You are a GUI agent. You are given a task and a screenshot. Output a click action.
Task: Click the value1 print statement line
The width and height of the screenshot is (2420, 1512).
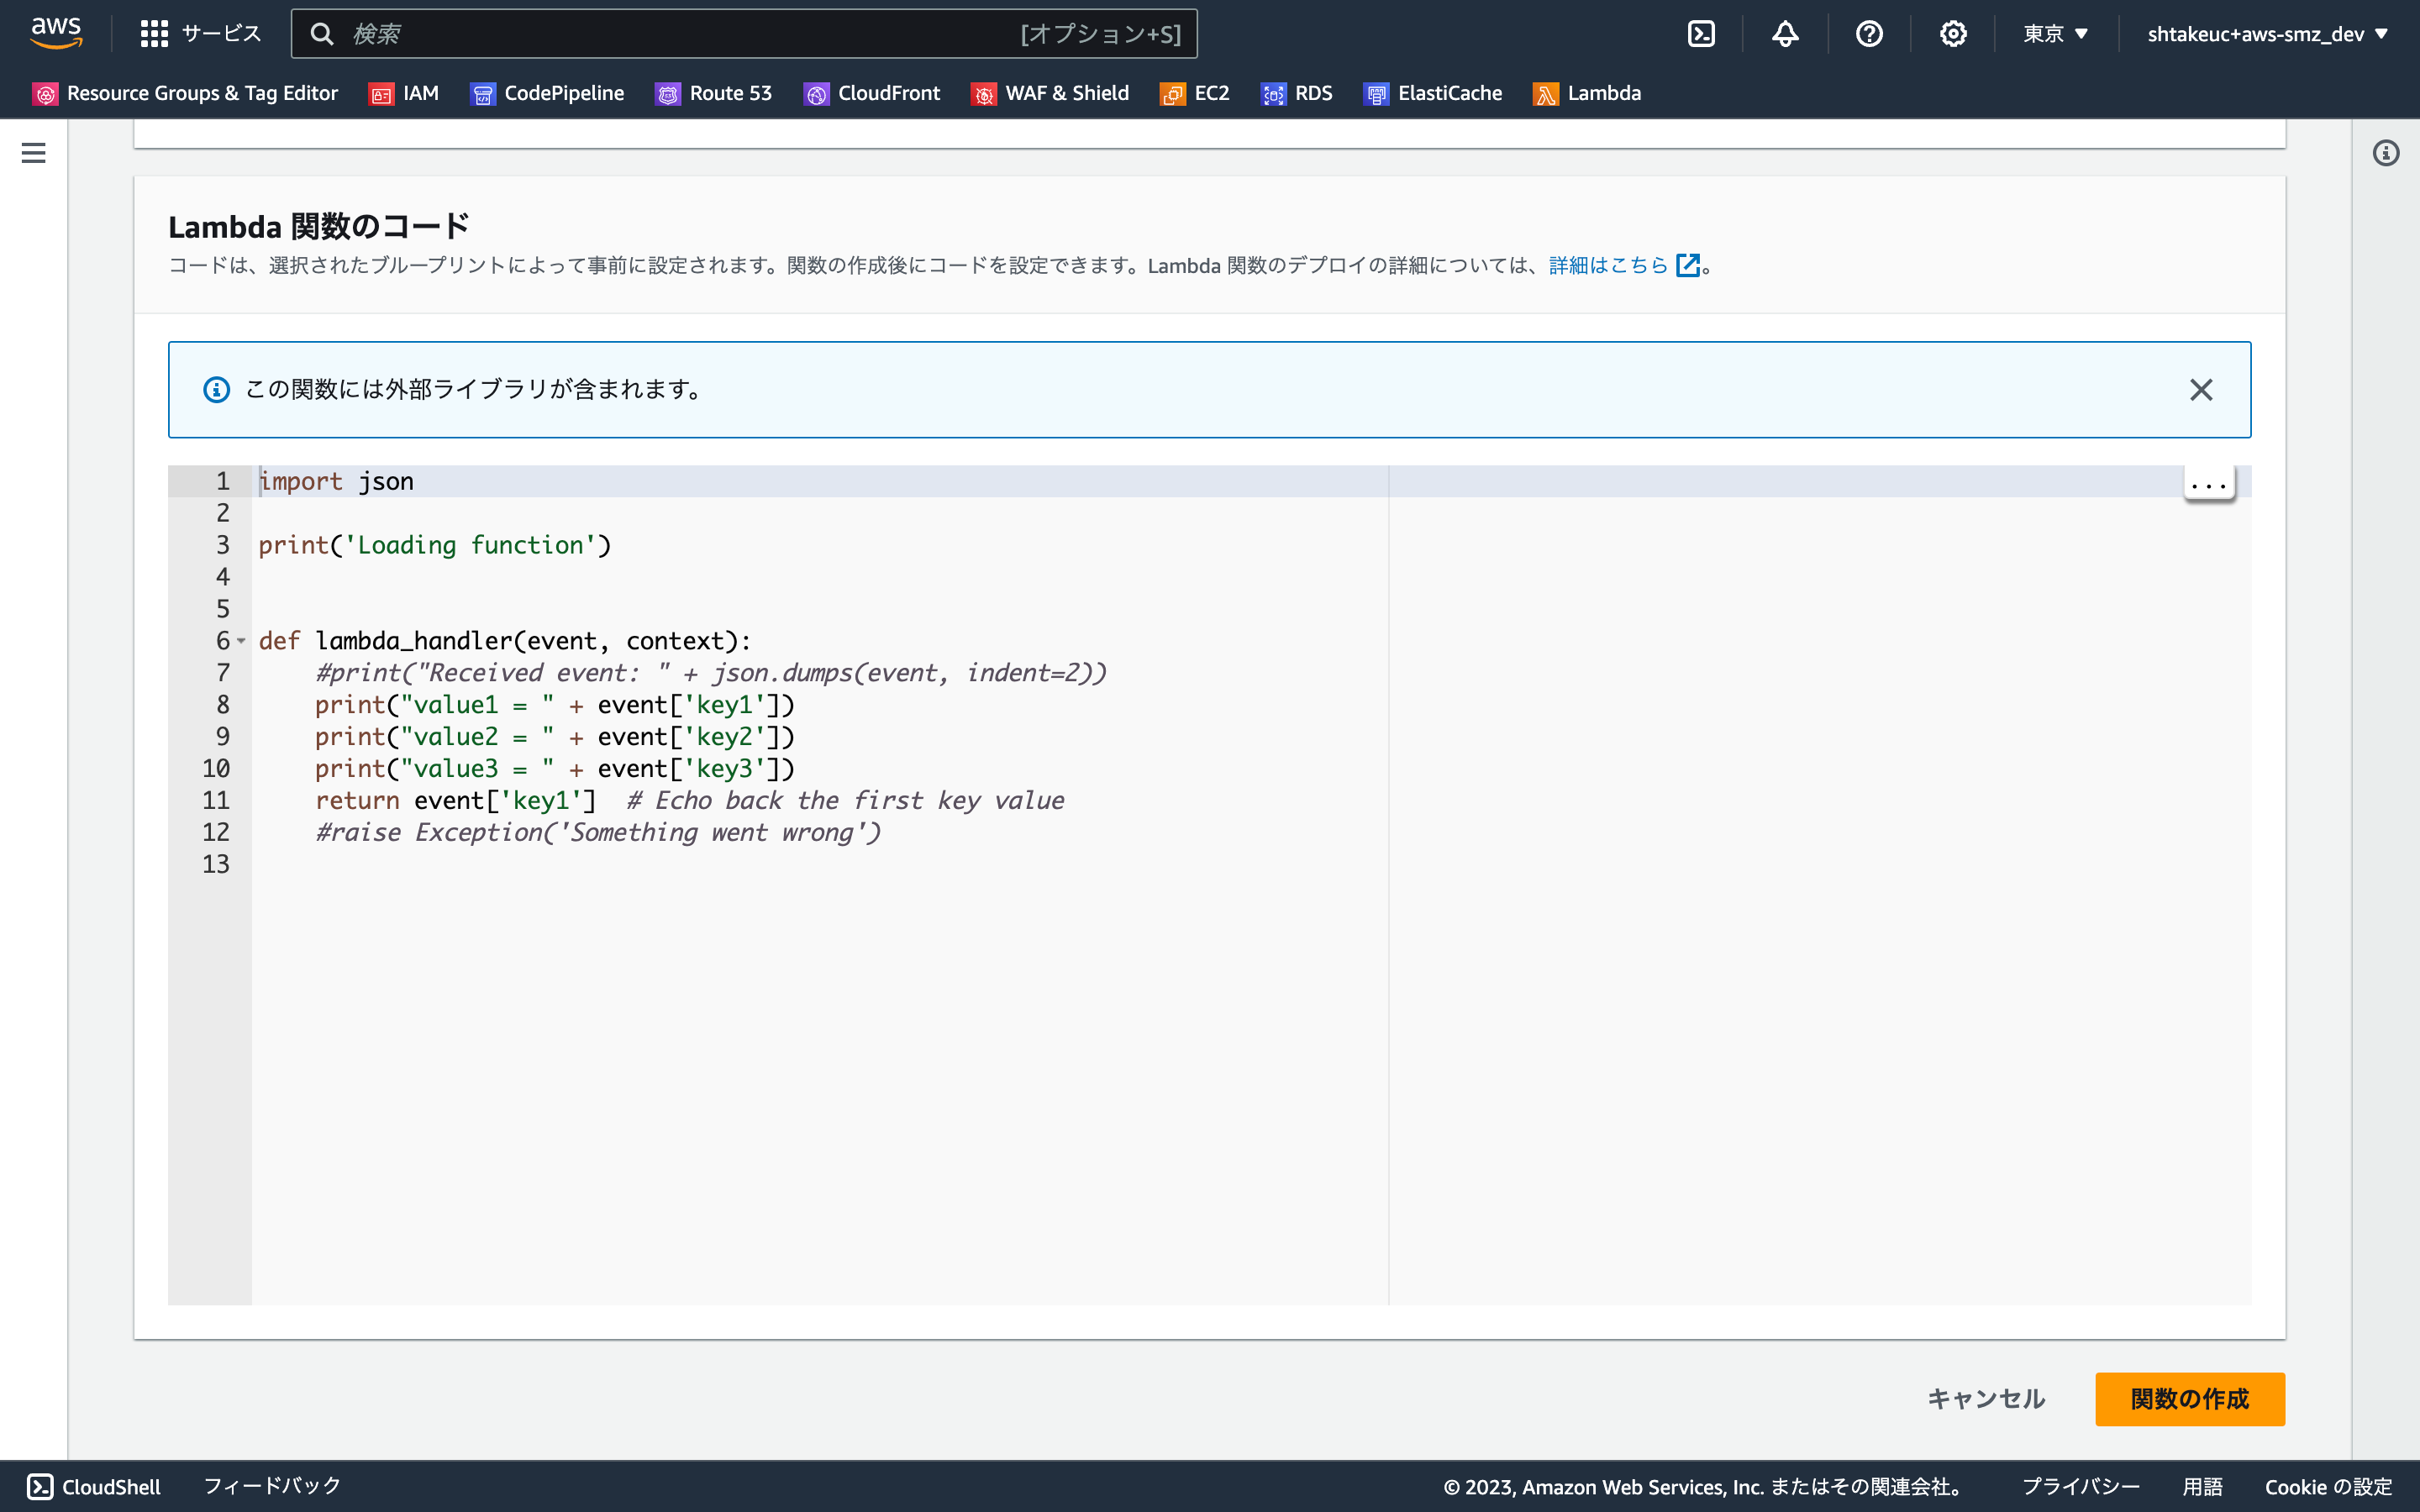(x=555, y=705)
